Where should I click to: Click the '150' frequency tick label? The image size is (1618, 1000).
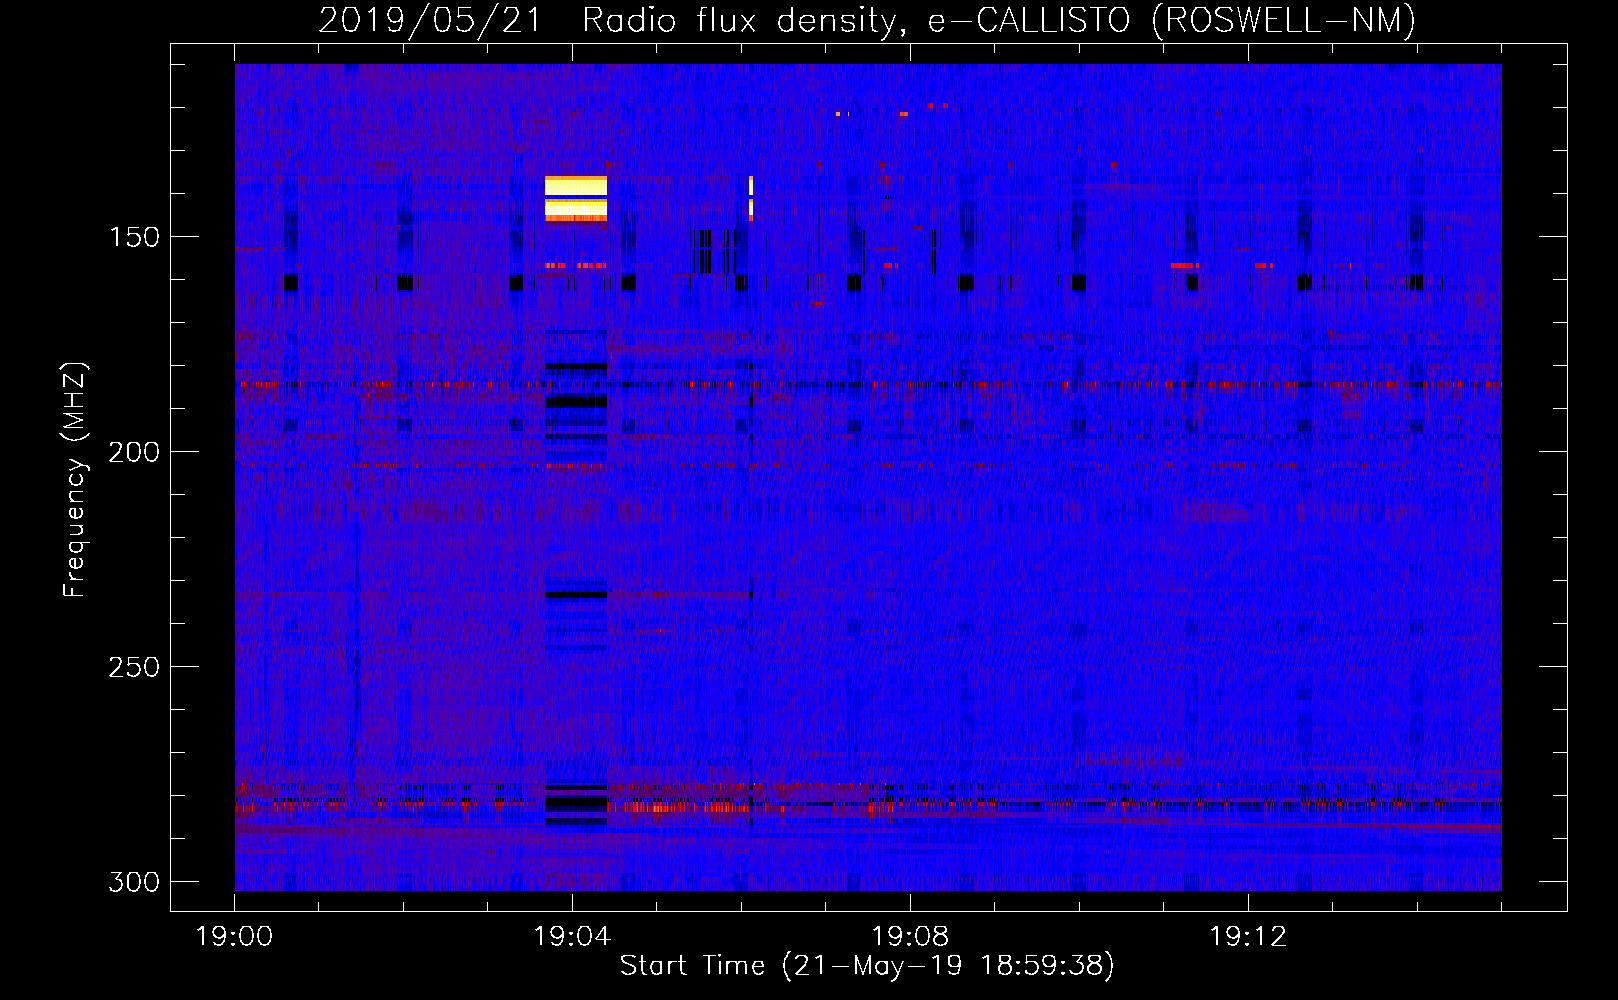click(x=133, y=237)
